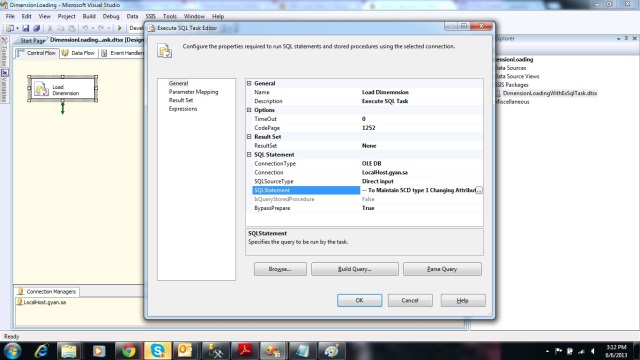Collapse the SQL Statement property group
The height and width of the screenshot is (360, 640).
point(249,155)
